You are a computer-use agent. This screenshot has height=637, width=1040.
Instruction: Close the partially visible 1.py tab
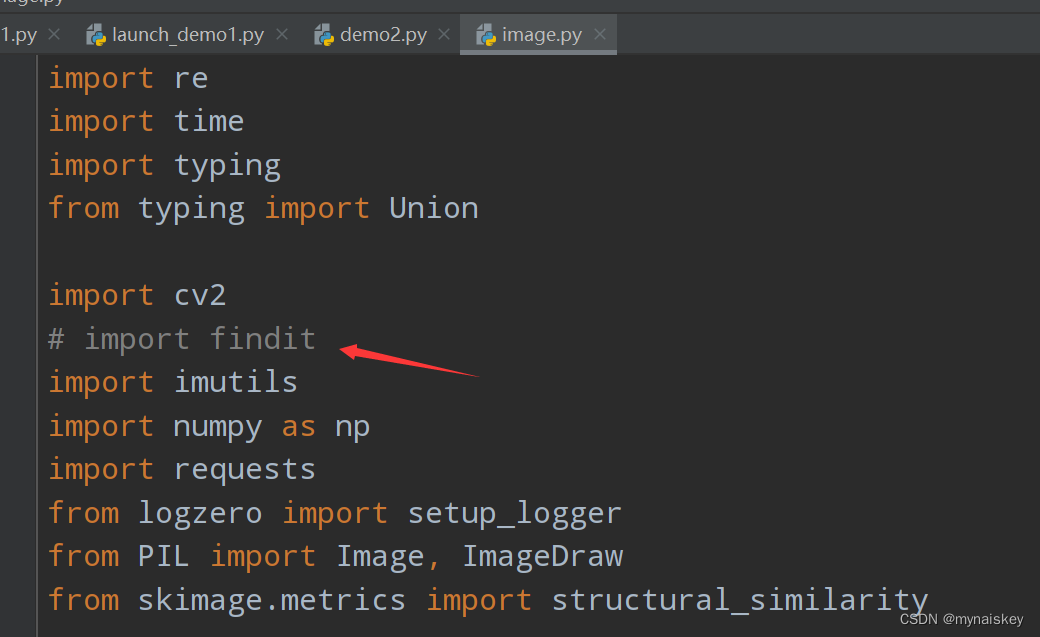(x=54, y=35)
